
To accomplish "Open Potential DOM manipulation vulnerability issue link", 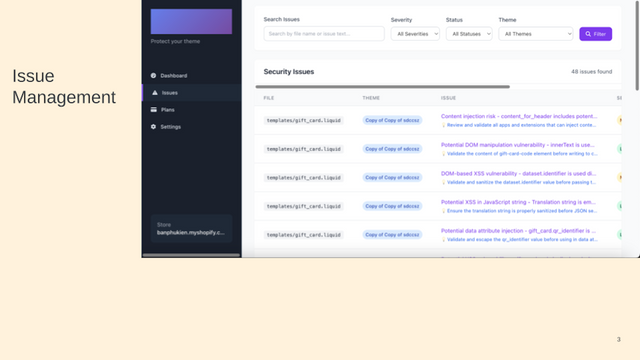I will (518, 145).
